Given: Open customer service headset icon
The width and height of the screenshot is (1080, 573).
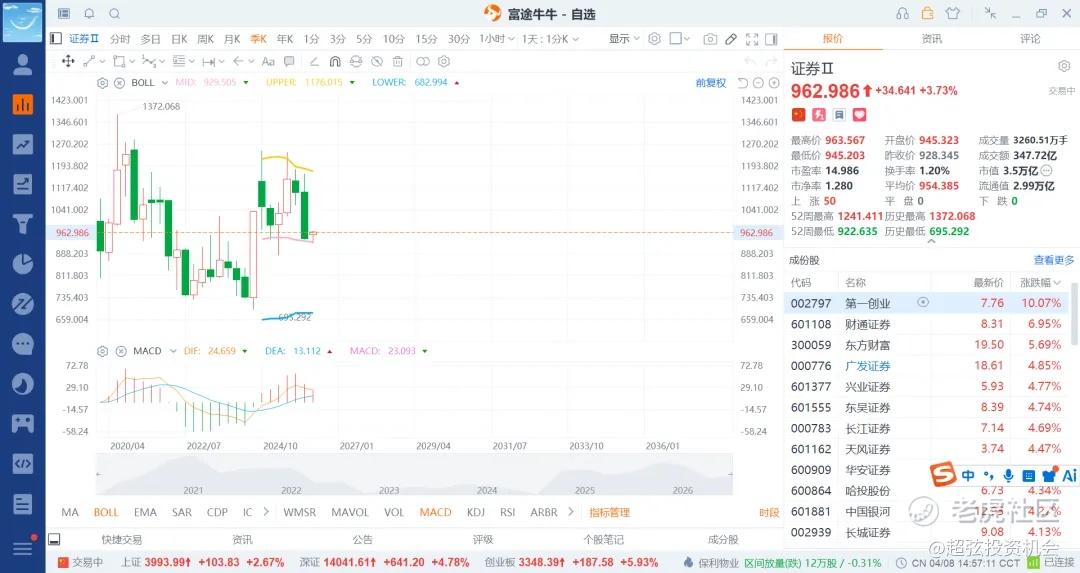Looking at the screenshot, I should 903,13.
